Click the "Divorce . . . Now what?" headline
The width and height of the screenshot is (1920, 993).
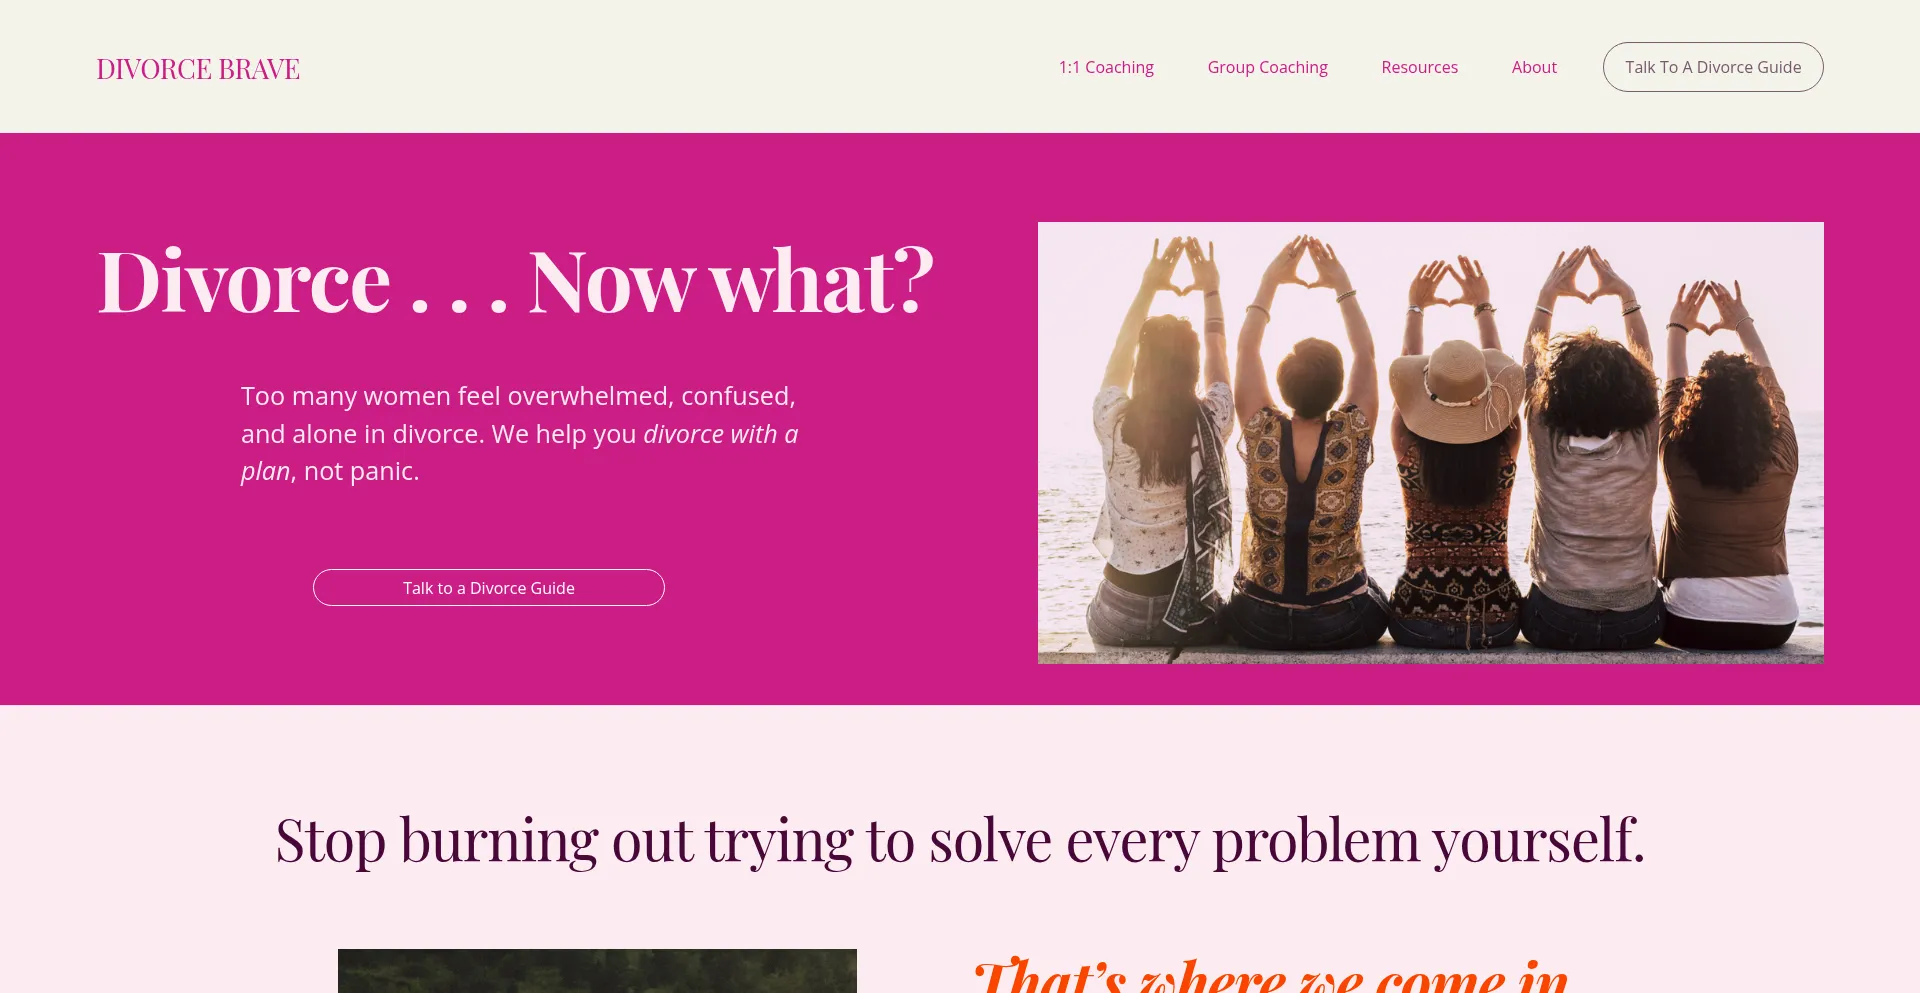pos(516,281)
